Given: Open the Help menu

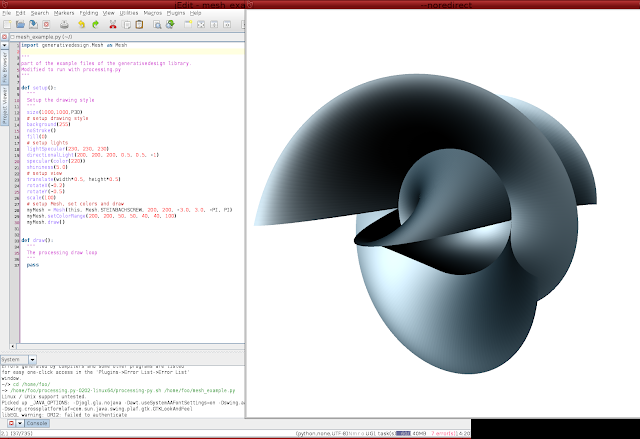Looking at the screenshot, I should (x=196, y=13).
